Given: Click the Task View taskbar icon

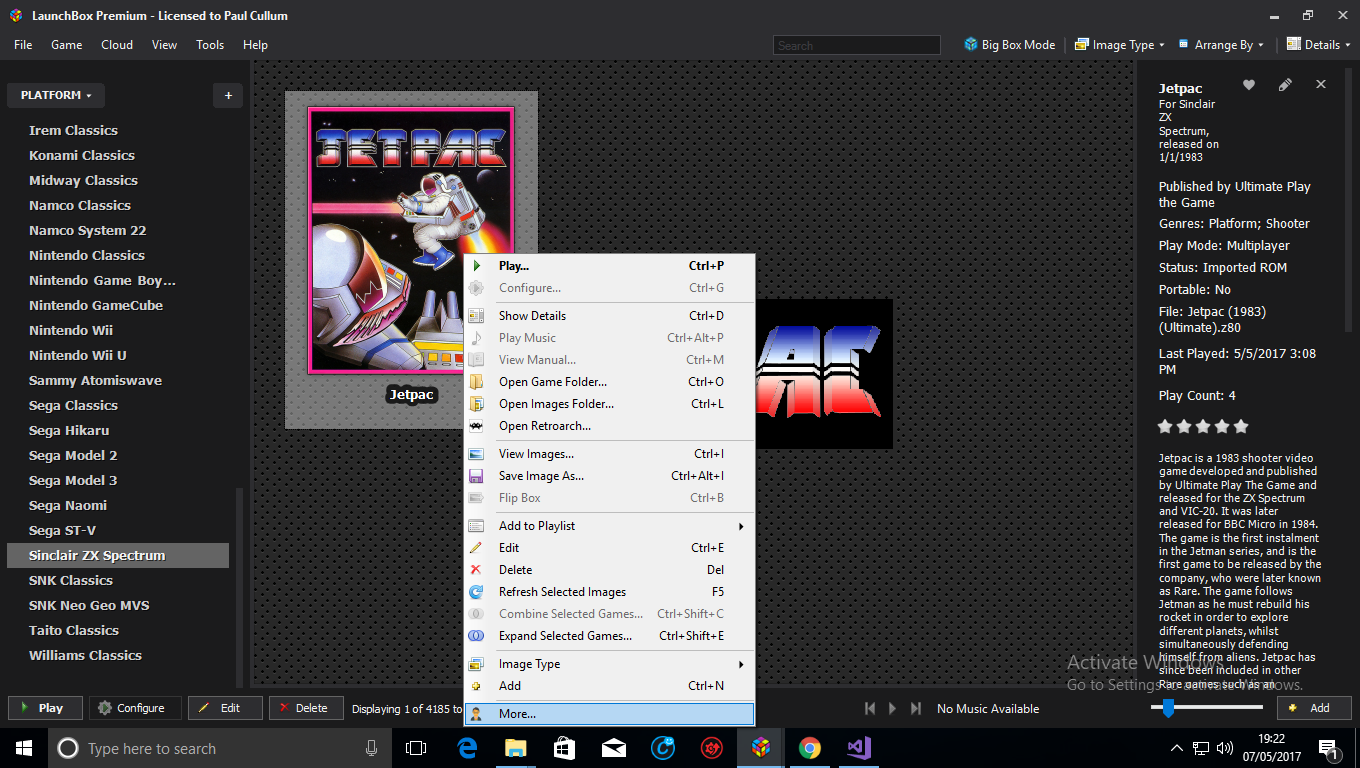Looking at the screenshot, I should pyautogui.click(x=416, y=748).
